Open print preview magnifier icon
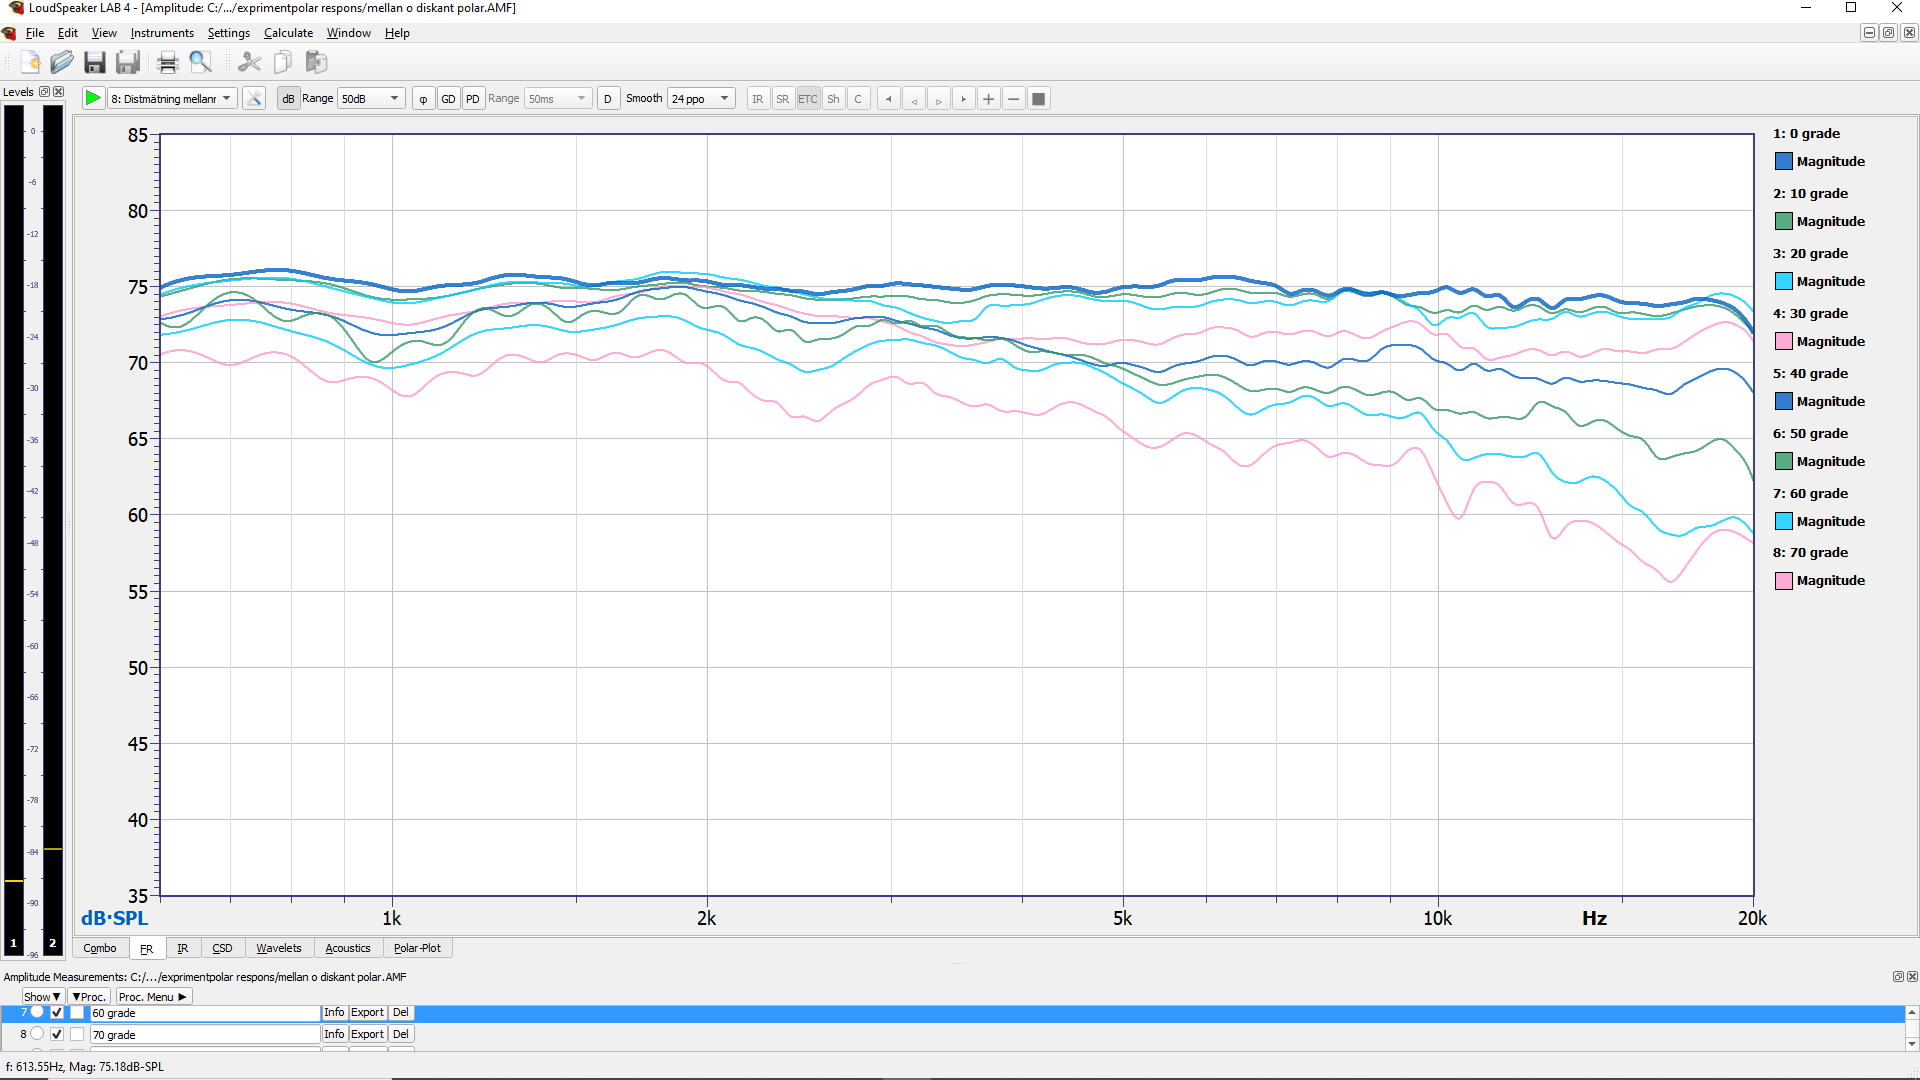The width and height of the screenshot is (1920, 1080). tap(201, 62)
